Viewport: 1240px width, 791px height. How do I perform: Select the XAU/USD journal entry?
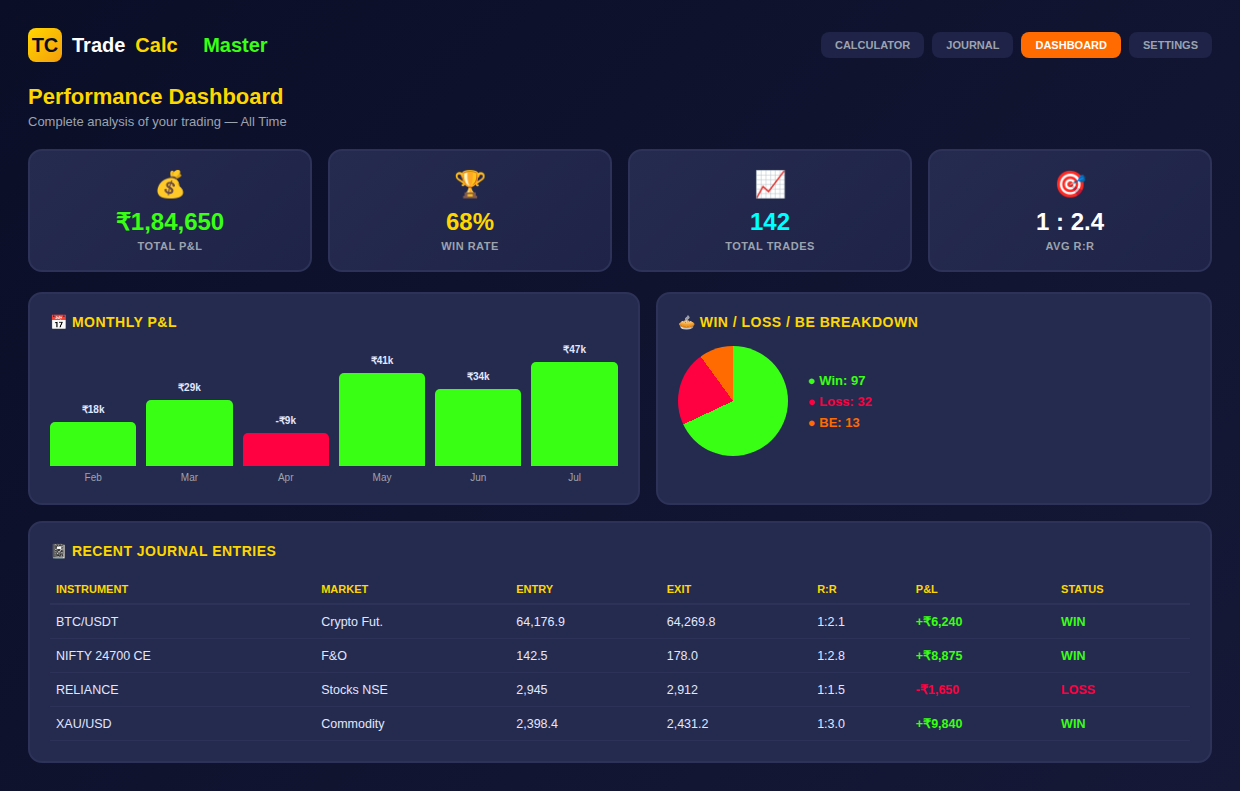620,724
